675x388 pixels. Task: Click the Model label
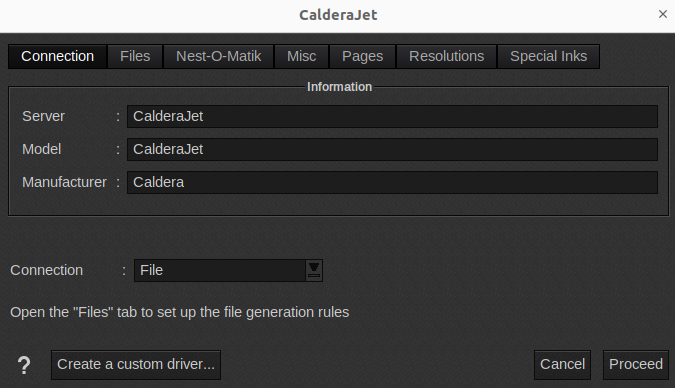[42, 149]
